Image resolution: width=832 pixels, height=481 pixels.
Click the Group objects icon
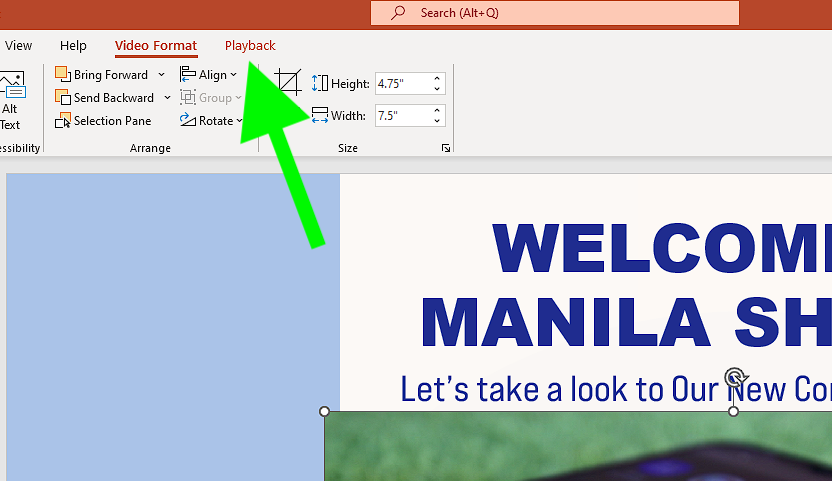pos(188,98)
